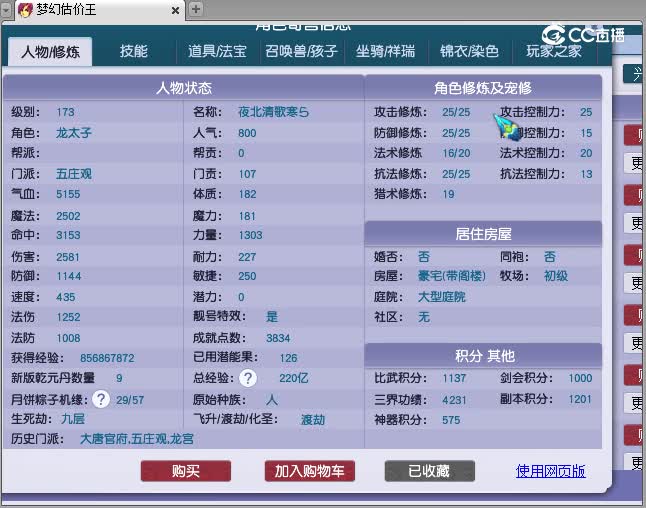Switch to the 锦衣/染色 tab
The height and width of the screenshot is (508, 646).
(469, 52)
